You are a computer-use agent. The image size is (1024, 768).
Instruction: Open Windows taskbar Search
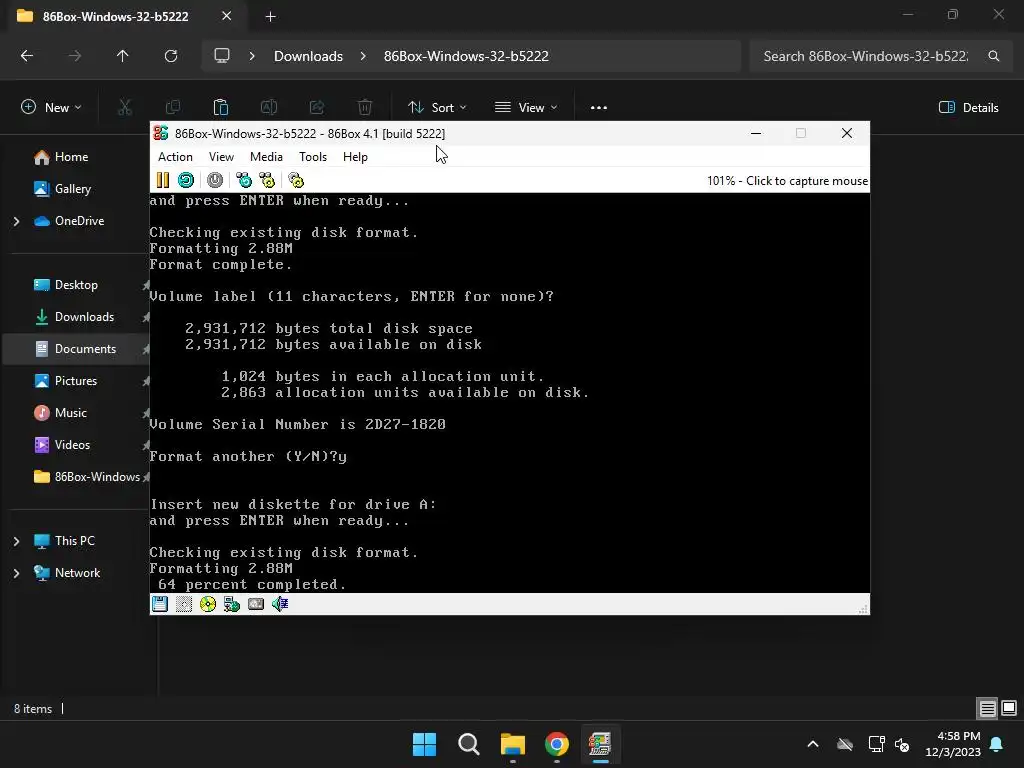pos(468,744)
